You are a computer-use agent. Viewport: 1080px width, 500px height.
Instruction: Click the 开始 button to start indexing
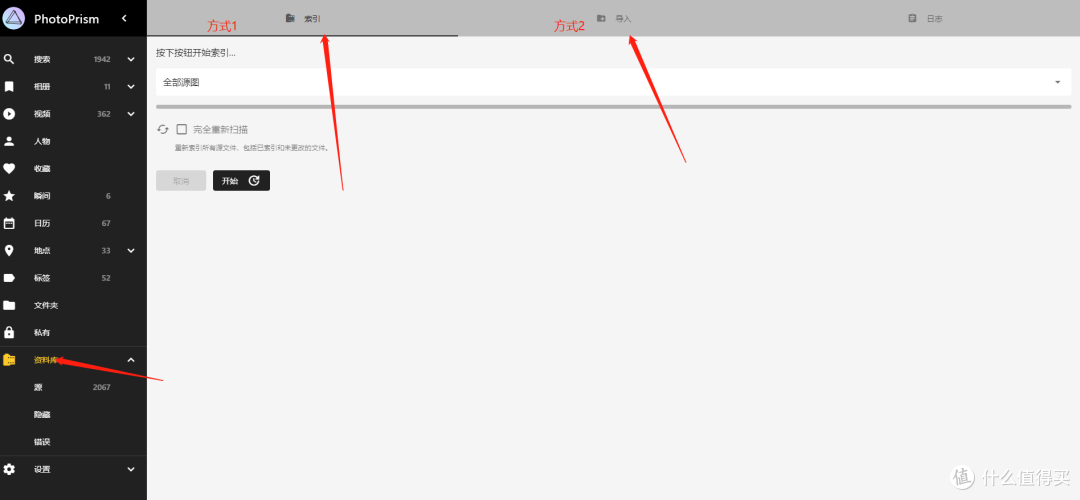[241, 180]
